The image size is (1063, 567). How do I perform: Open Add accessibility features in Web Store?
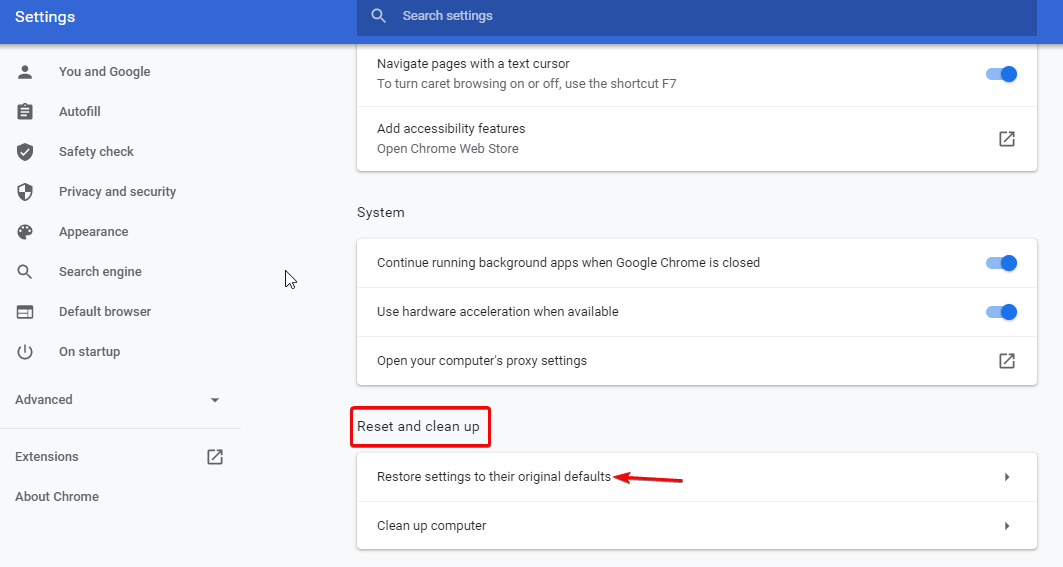[1007, 139]
